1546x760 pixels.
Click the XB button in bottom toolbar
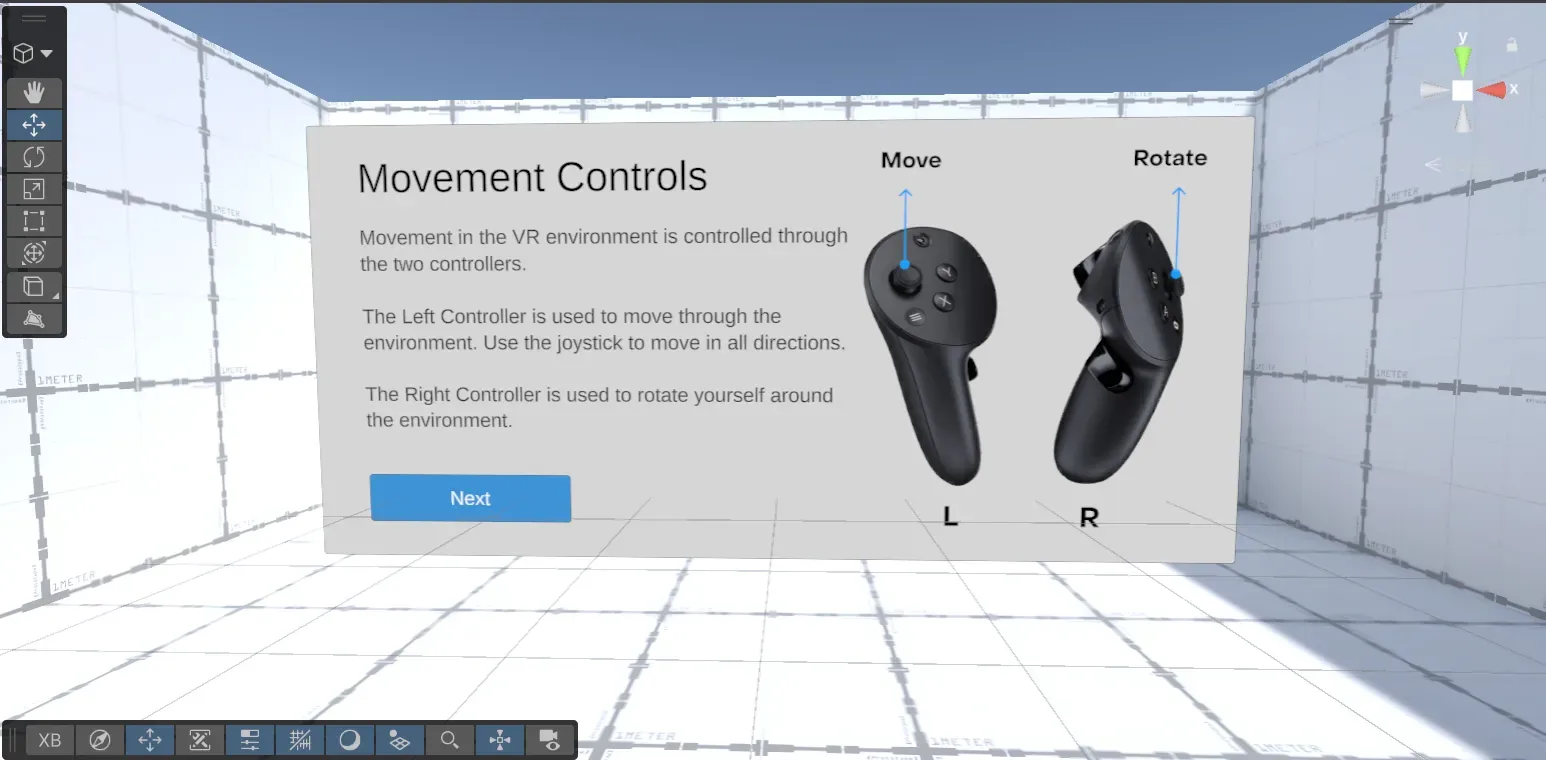click(50, 740)
